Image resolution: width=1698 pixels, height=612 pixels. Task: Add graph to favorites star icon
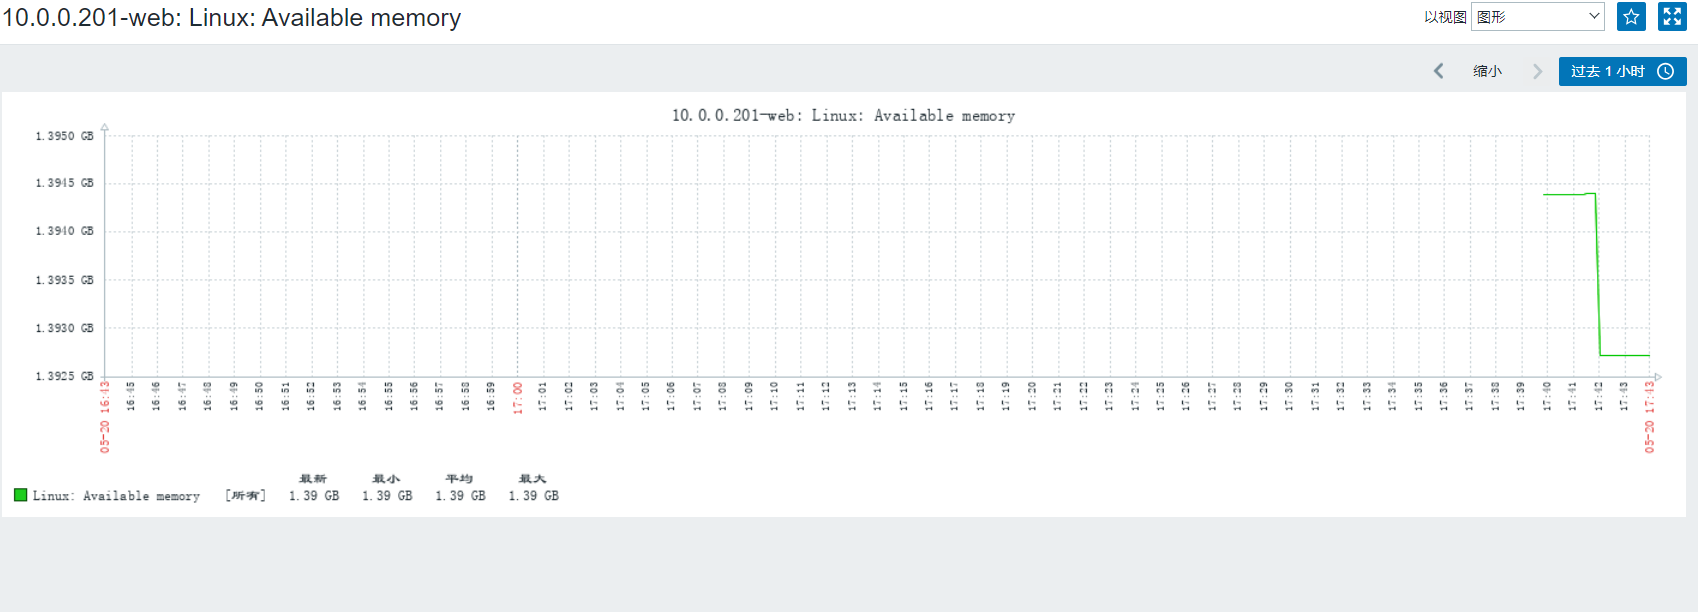tap(1631, 17)
